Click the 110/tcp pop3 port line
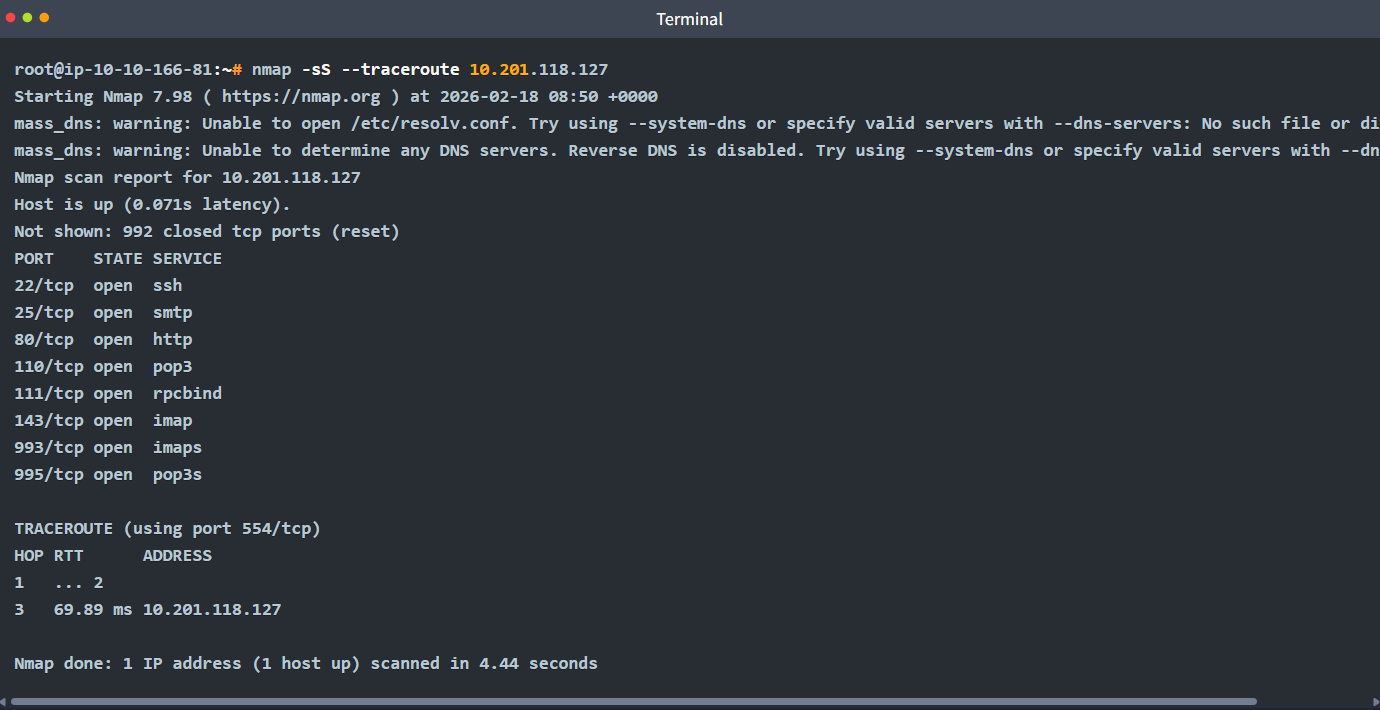1380x710 pixels. point(103,367)
